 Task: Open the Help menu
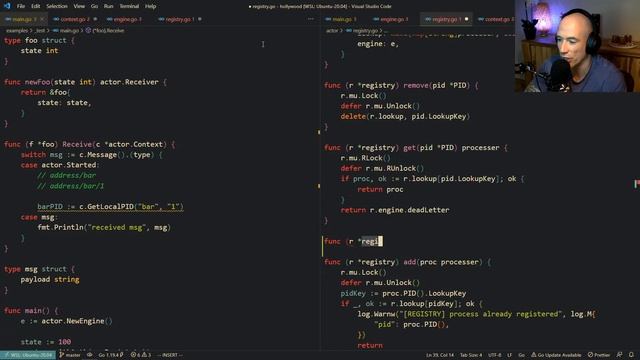[150, 6]
